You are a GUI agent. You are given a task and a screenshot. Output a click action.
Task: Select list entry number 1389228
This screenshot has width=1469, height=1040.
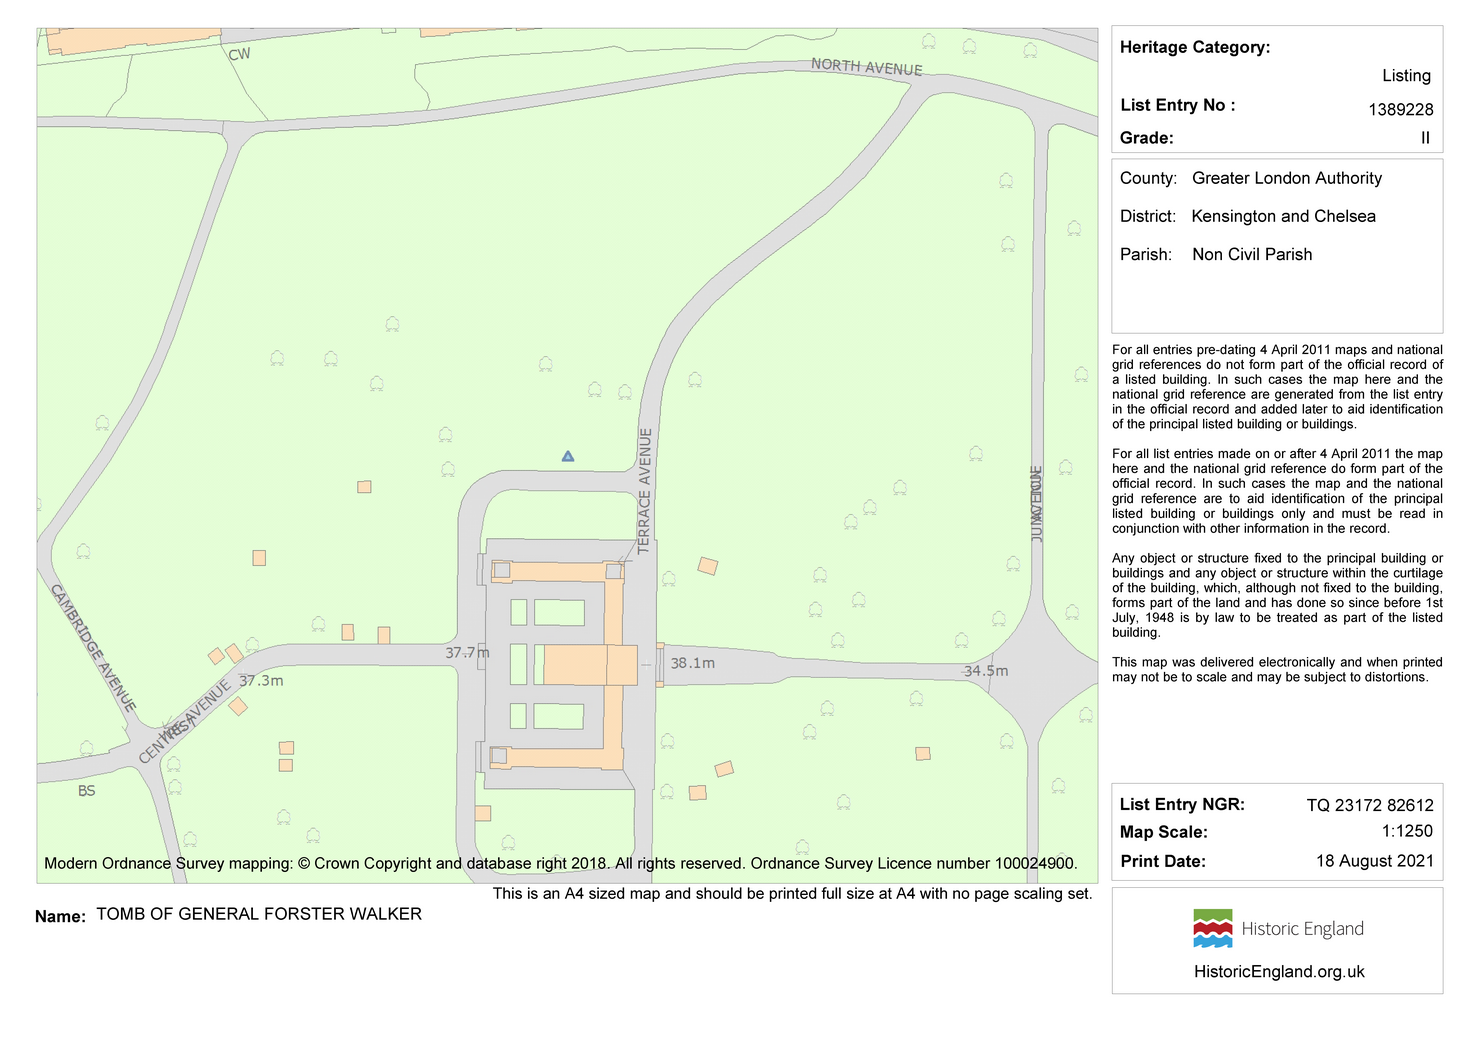point(1400,110)
